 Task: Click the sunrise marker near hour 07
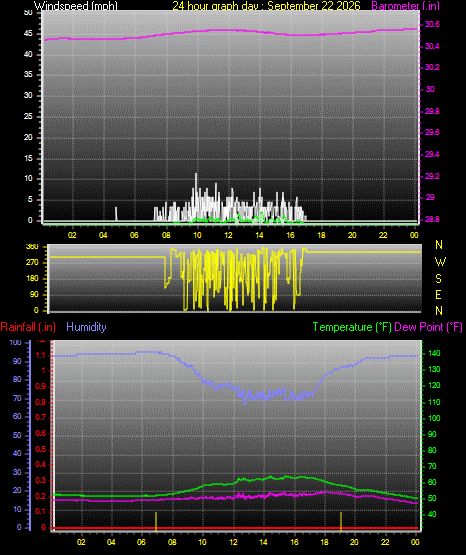pyautogui.click(x=156, y=521)
